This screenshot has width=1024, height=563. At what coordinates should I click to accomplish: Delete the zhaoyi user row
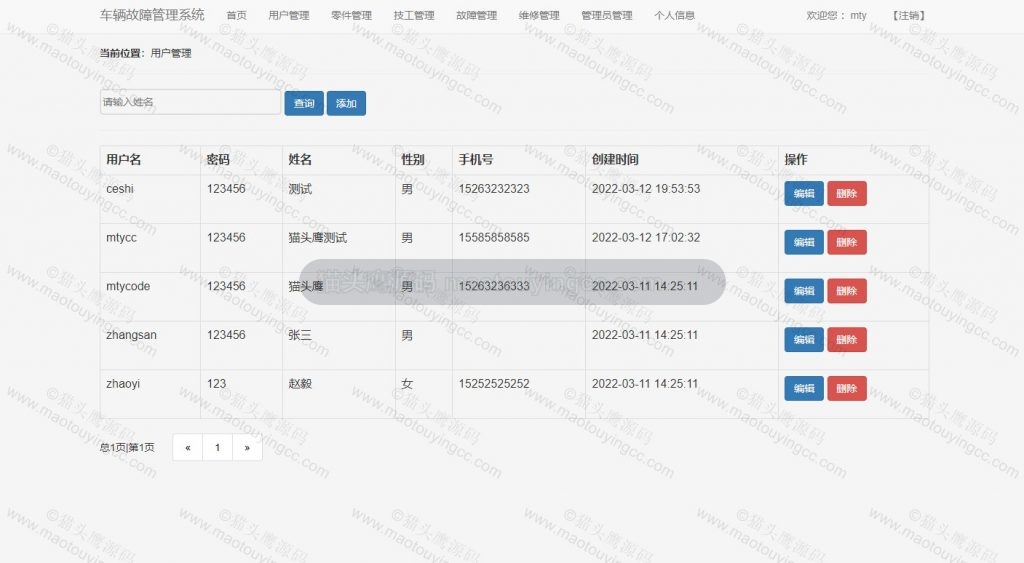pos(846,389)
